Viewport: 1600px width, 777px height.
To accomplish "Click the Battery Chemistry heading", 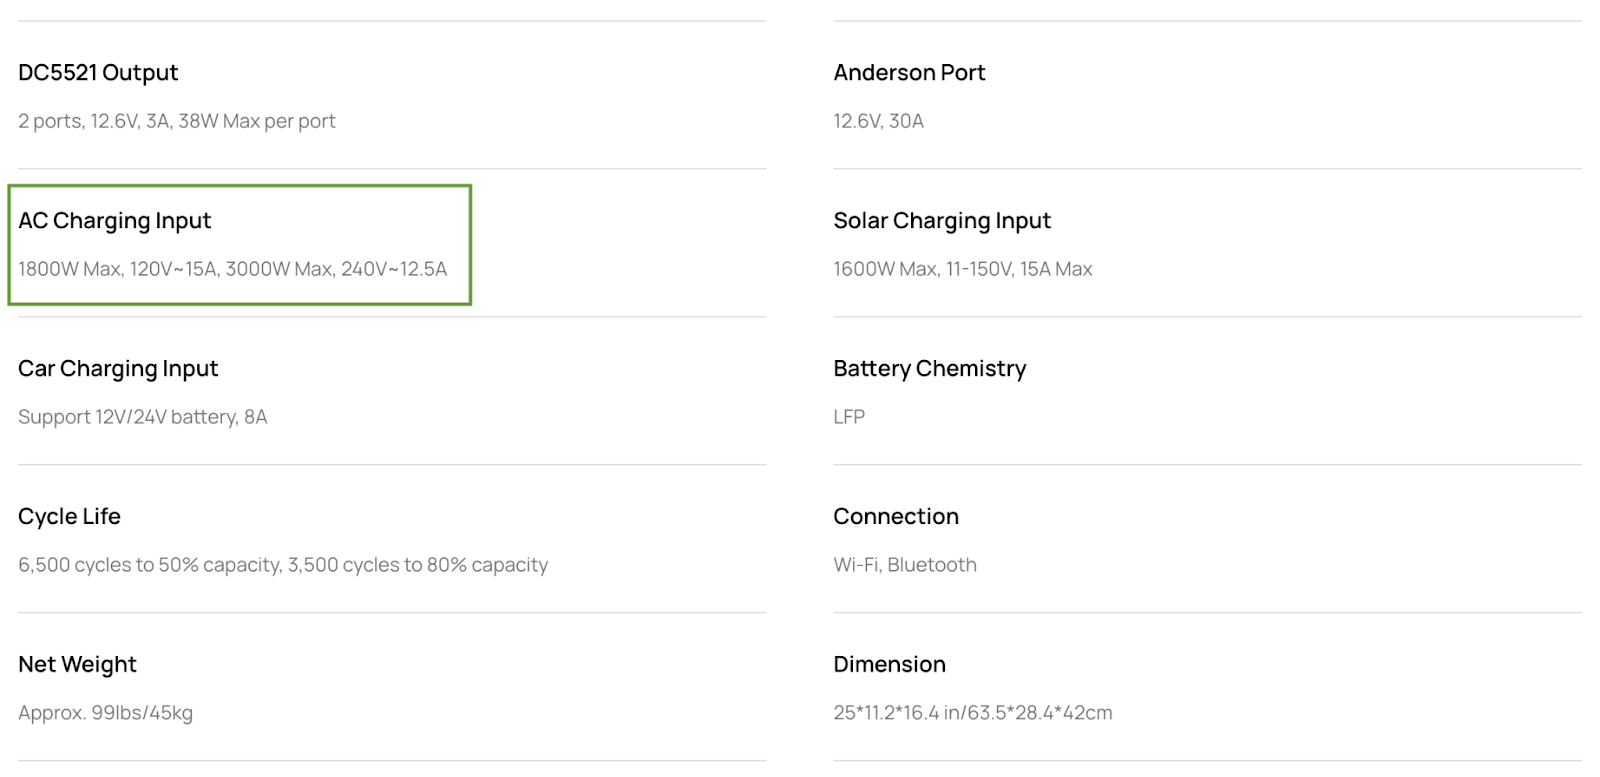I will [x=930, y=369].
